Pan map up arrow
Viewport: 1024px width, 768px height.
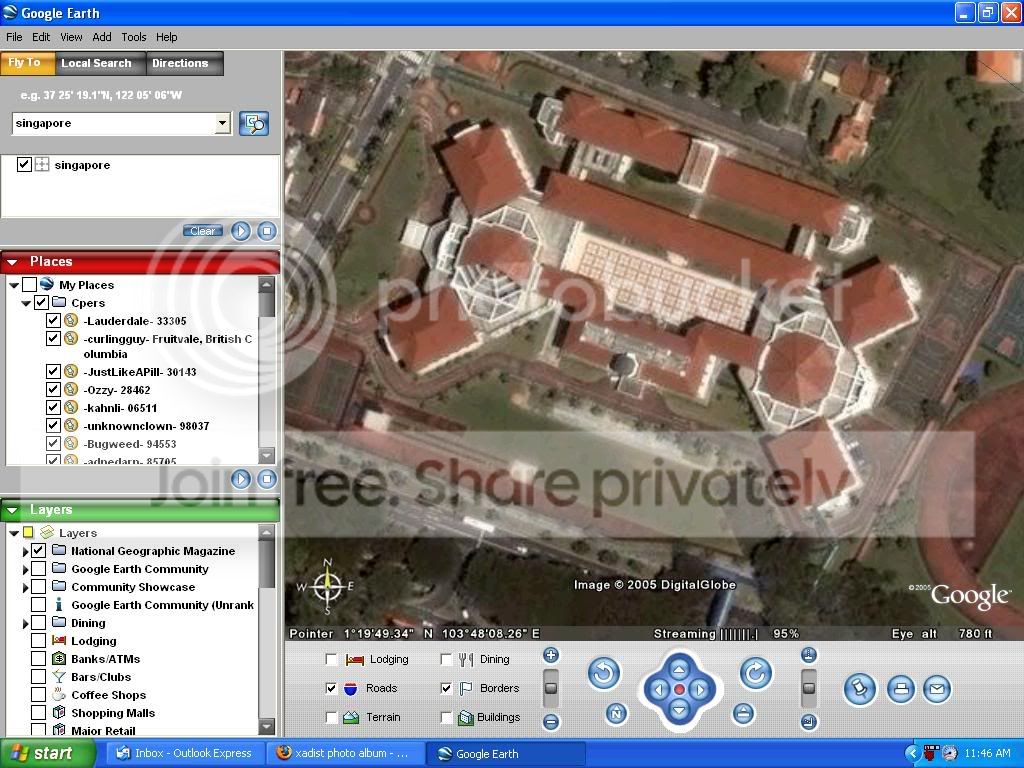point(679,669)
